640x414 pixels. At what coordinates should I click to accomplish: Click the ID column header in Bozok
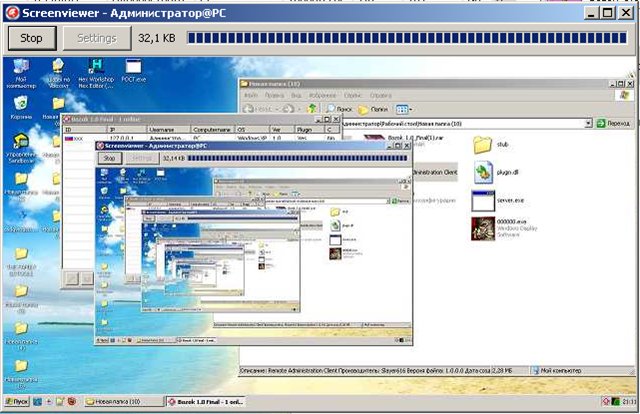pyautogui.click(x=84, y=129)
